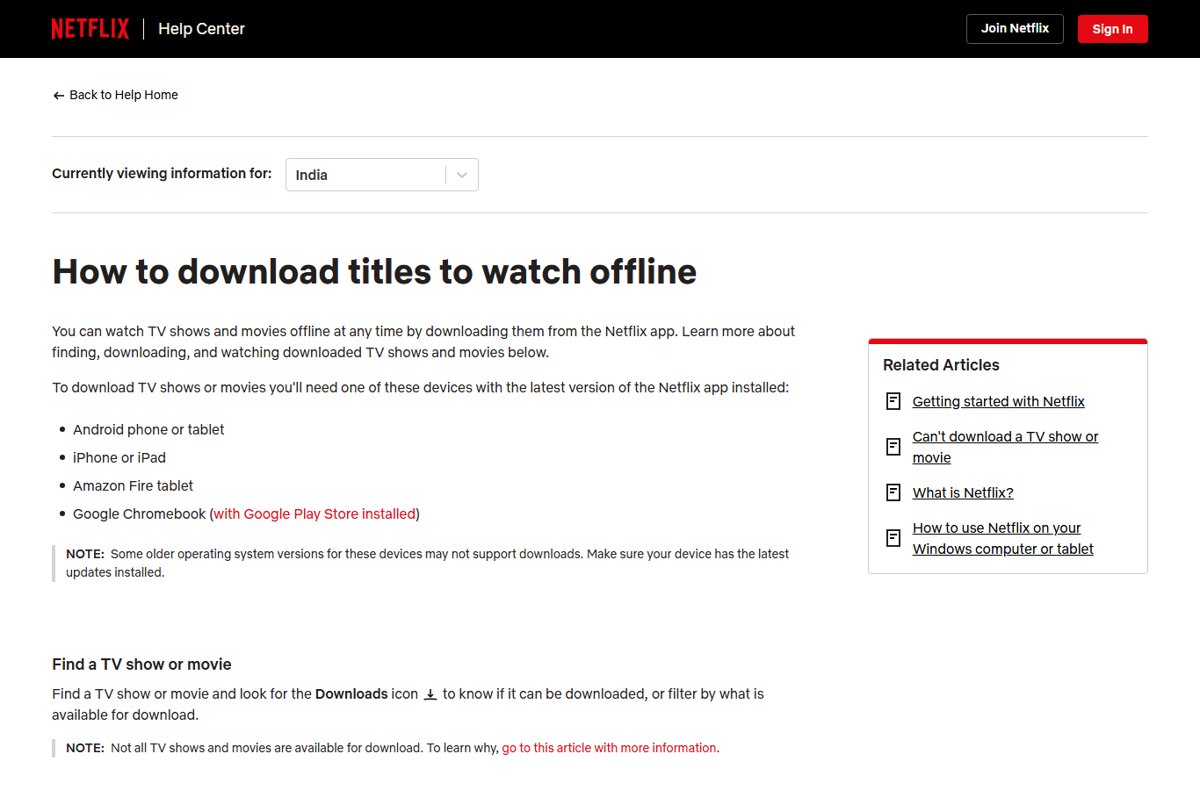This screenshot has height=790, width=1200.
Task: Open the Help Center home link
Action: click(201, 29)
